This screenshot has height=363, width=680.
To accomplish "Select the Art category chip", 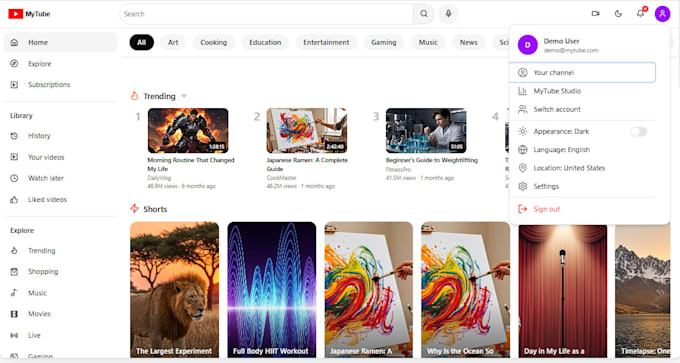I will [173, 43].
